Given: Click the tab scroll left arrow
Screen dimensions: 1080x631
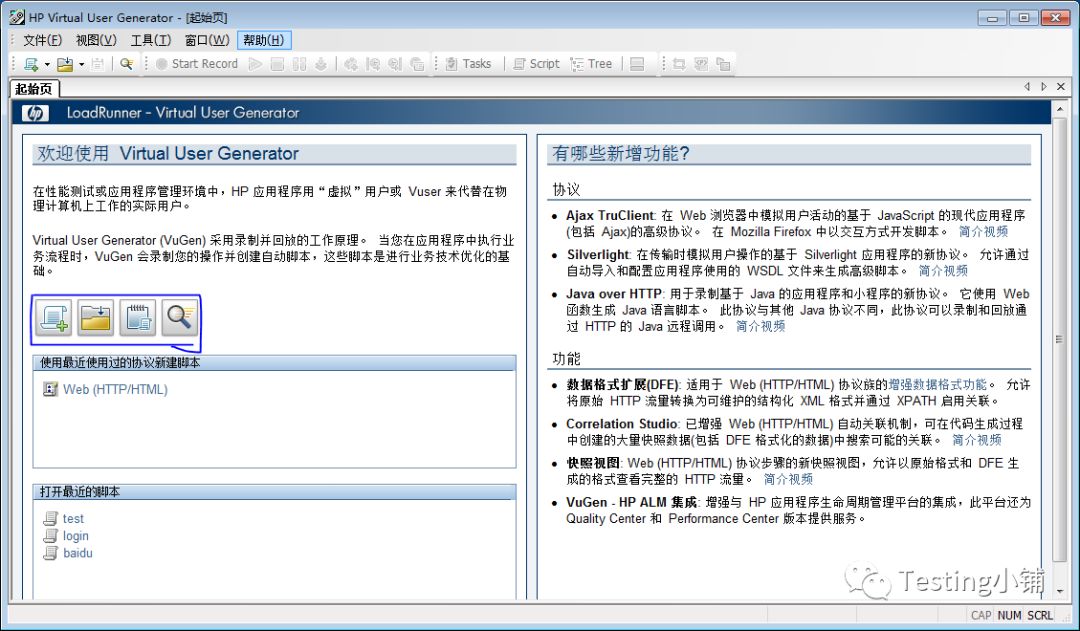Looking at the screenshot, I should tap(1027, 87).
